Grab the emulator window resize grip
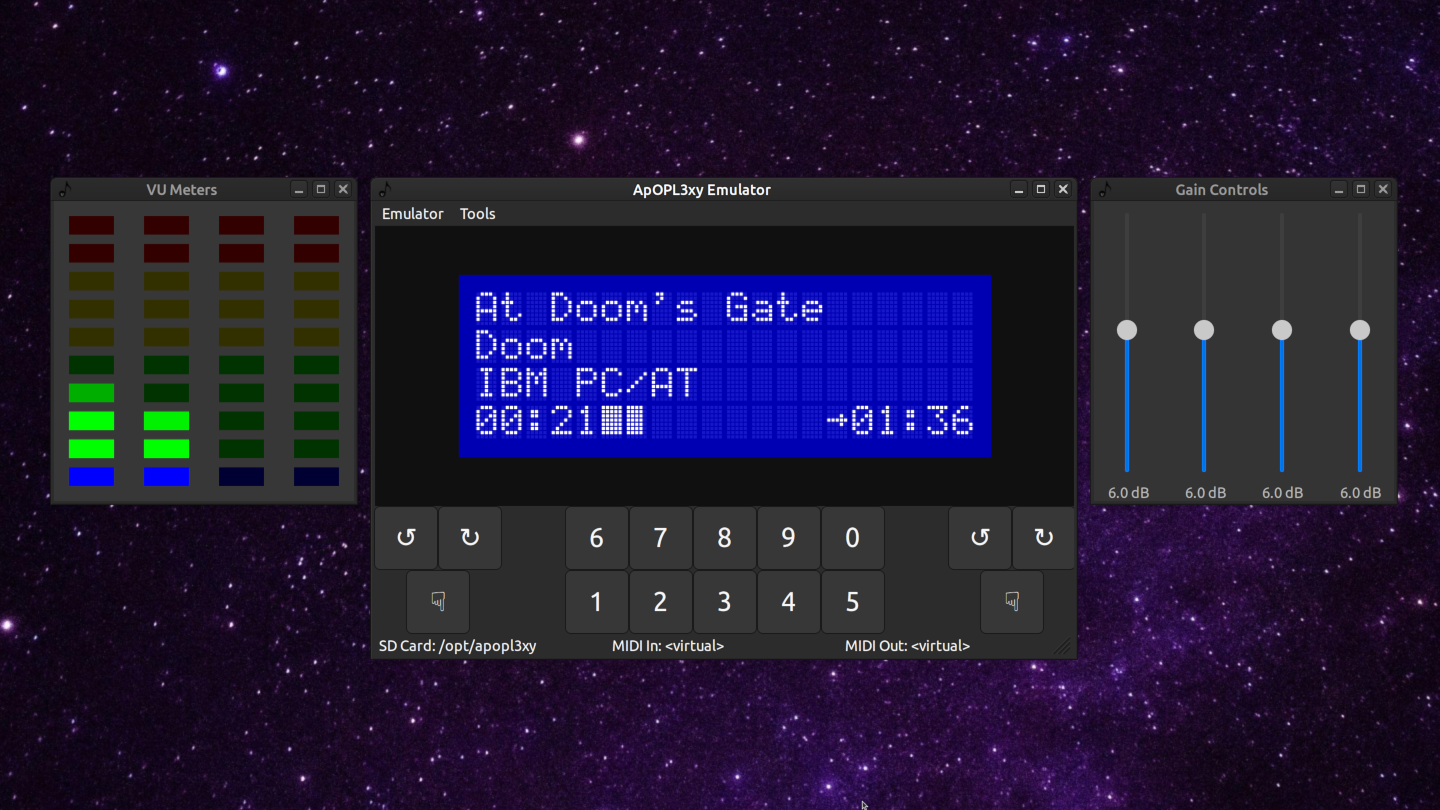1440x810 pixels. click(1063, 647)
